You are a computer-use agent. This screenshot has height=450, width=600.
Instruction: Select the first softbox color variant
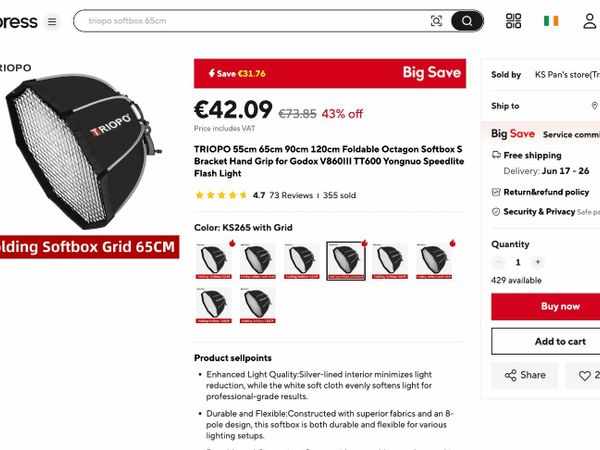coord(214,261)
